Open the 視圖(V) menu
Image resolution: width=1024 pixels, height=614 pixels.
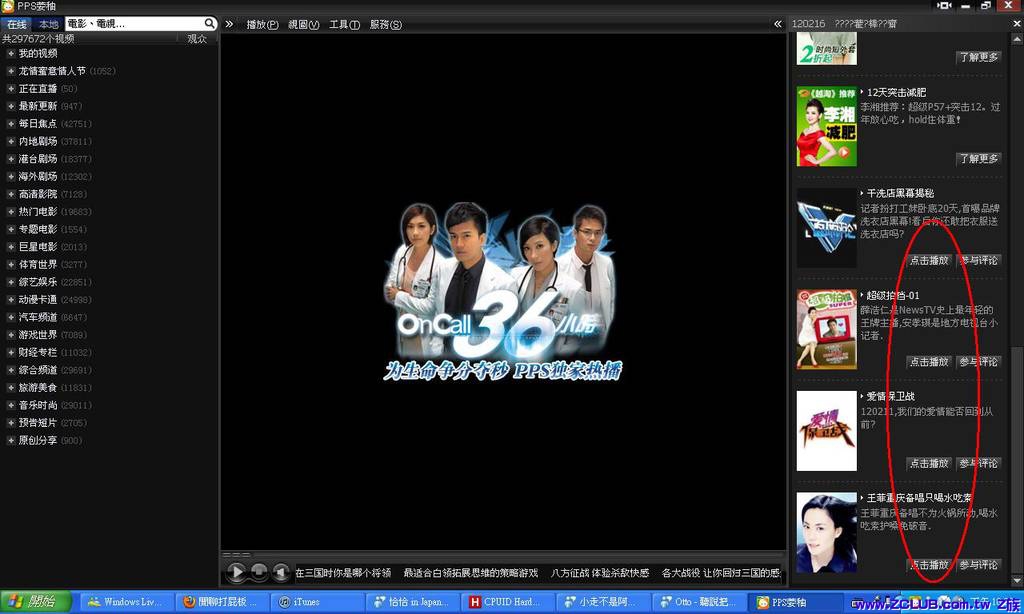[304, 25]
